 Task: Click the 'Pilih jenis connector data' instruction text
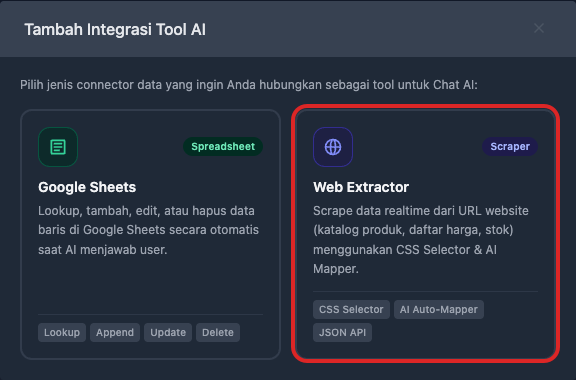click(249, 85)
